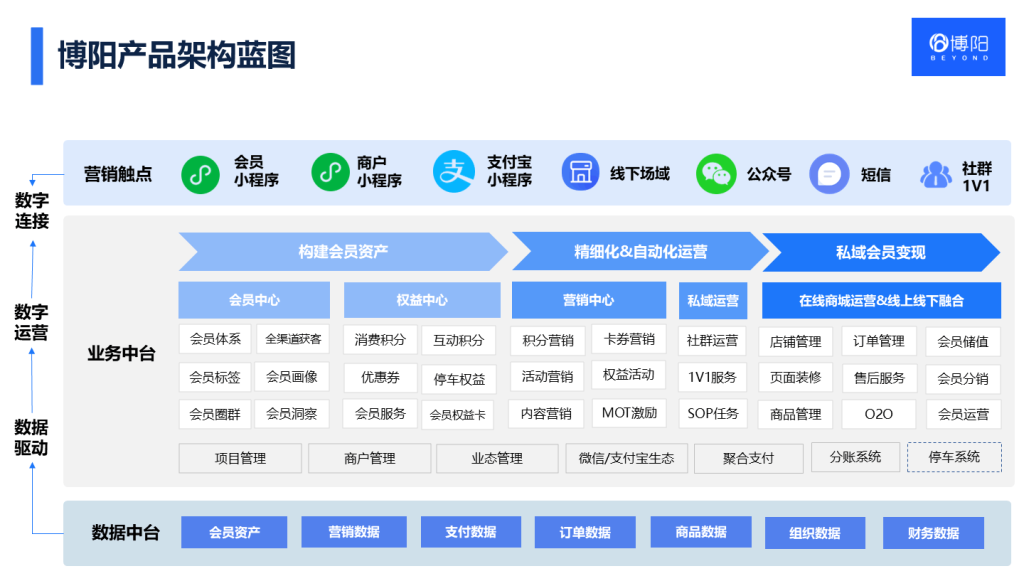Viewport: 1024px width, 576px height.
Task: Click the 私域运营 blue header block
Action: pos(712,300)
